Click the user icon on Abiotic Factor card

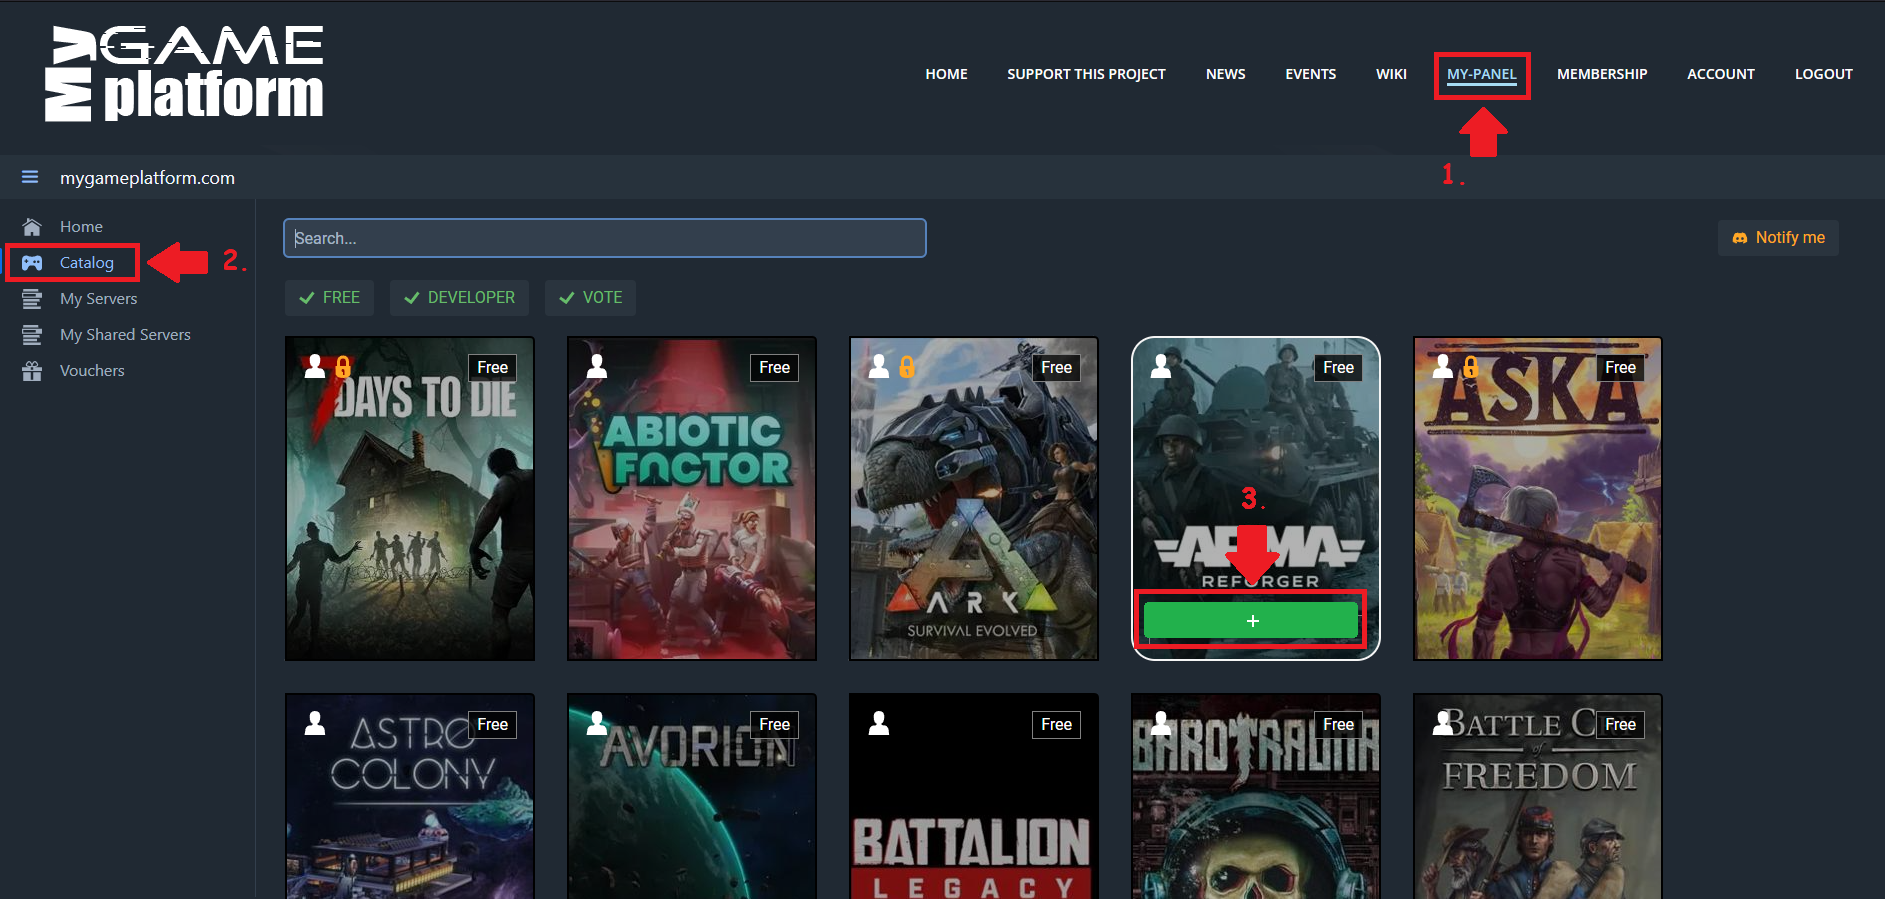tap(597, 366)
